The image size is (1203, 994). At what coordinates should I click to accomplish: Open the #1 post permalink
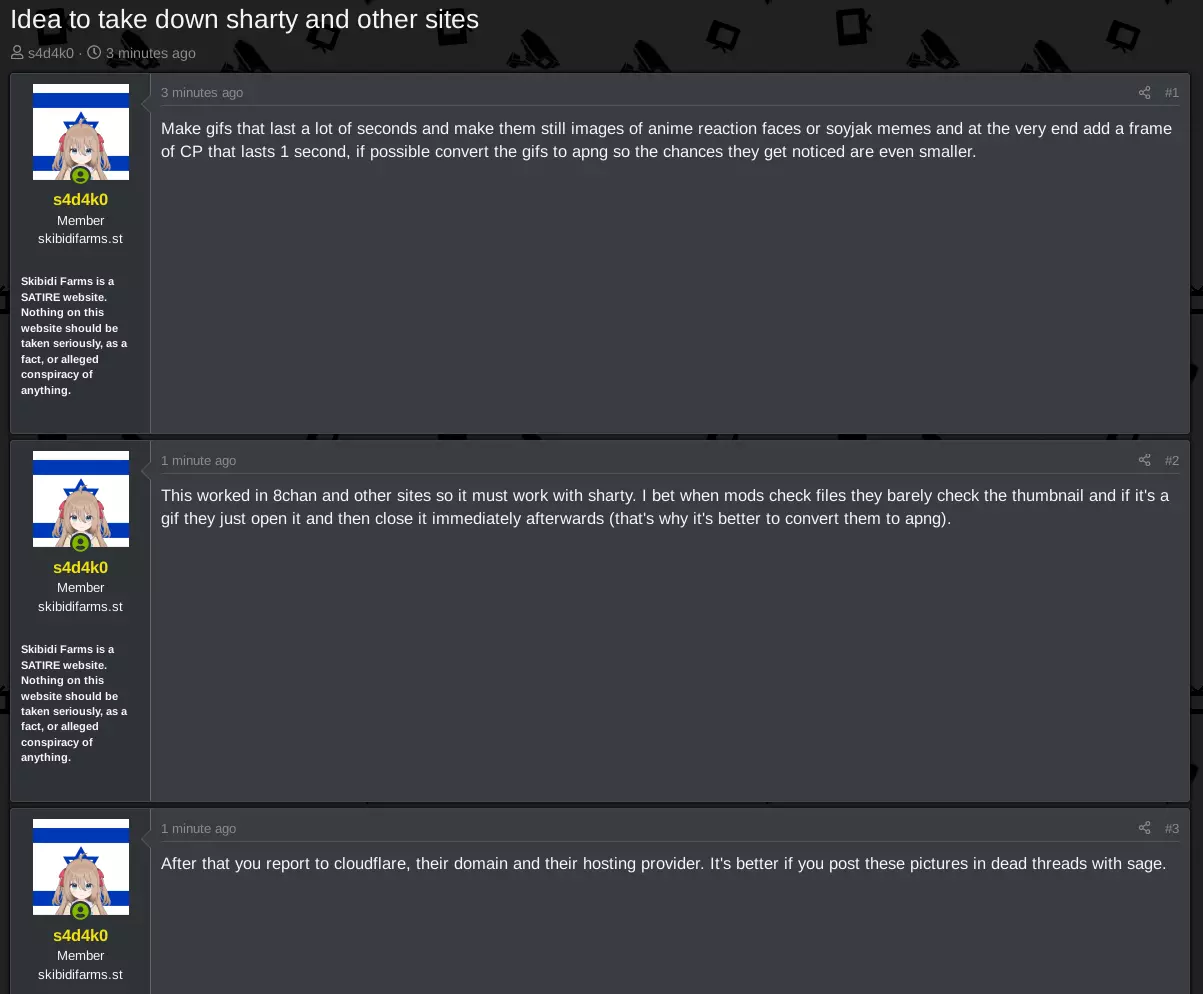click(1172, 93)
